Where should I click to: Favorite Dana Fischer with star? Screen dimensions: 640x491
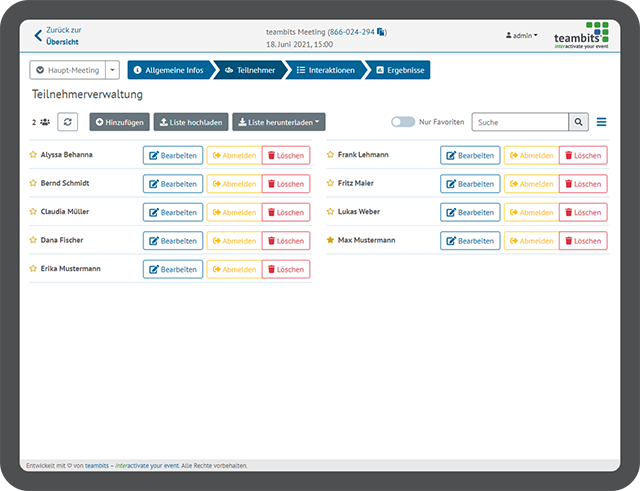(33, 240)
